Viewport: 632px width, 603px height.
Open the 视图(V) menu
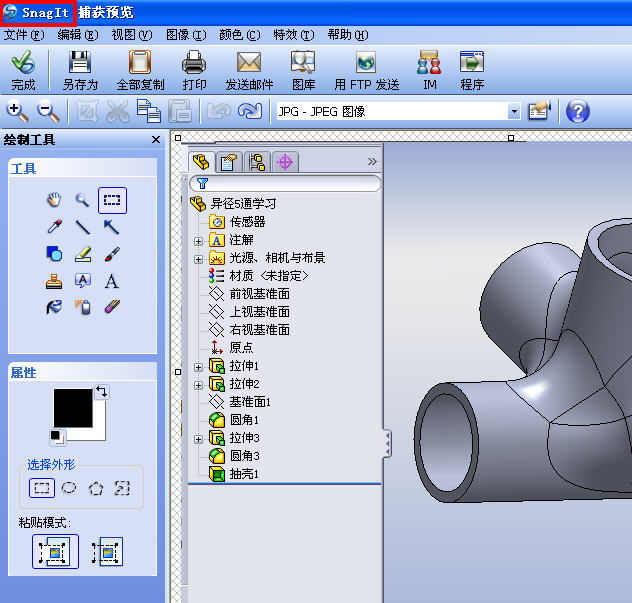point(132,35)
